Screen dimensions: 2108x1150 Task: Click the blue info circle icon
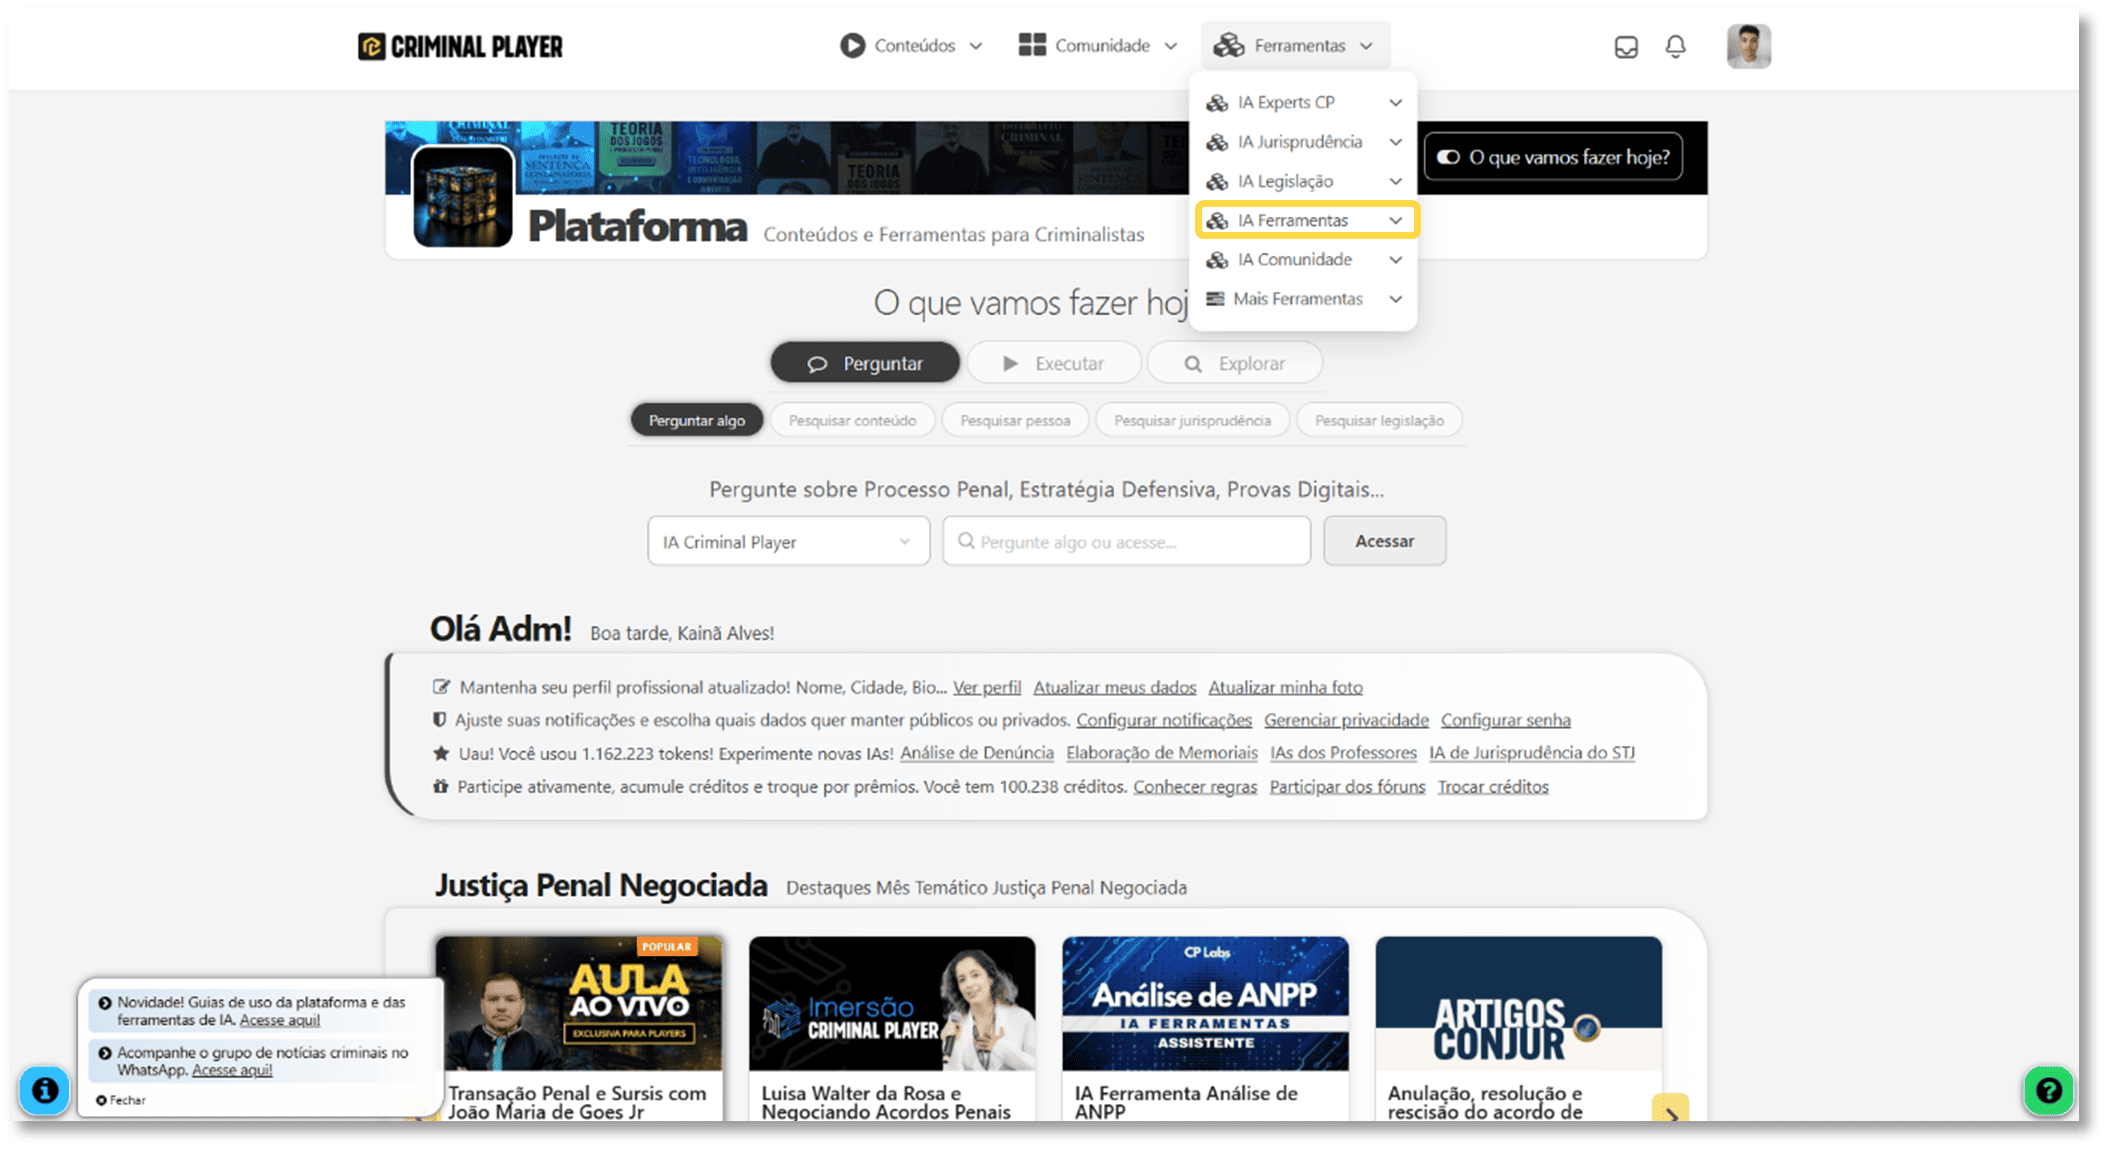[45, 1090]
